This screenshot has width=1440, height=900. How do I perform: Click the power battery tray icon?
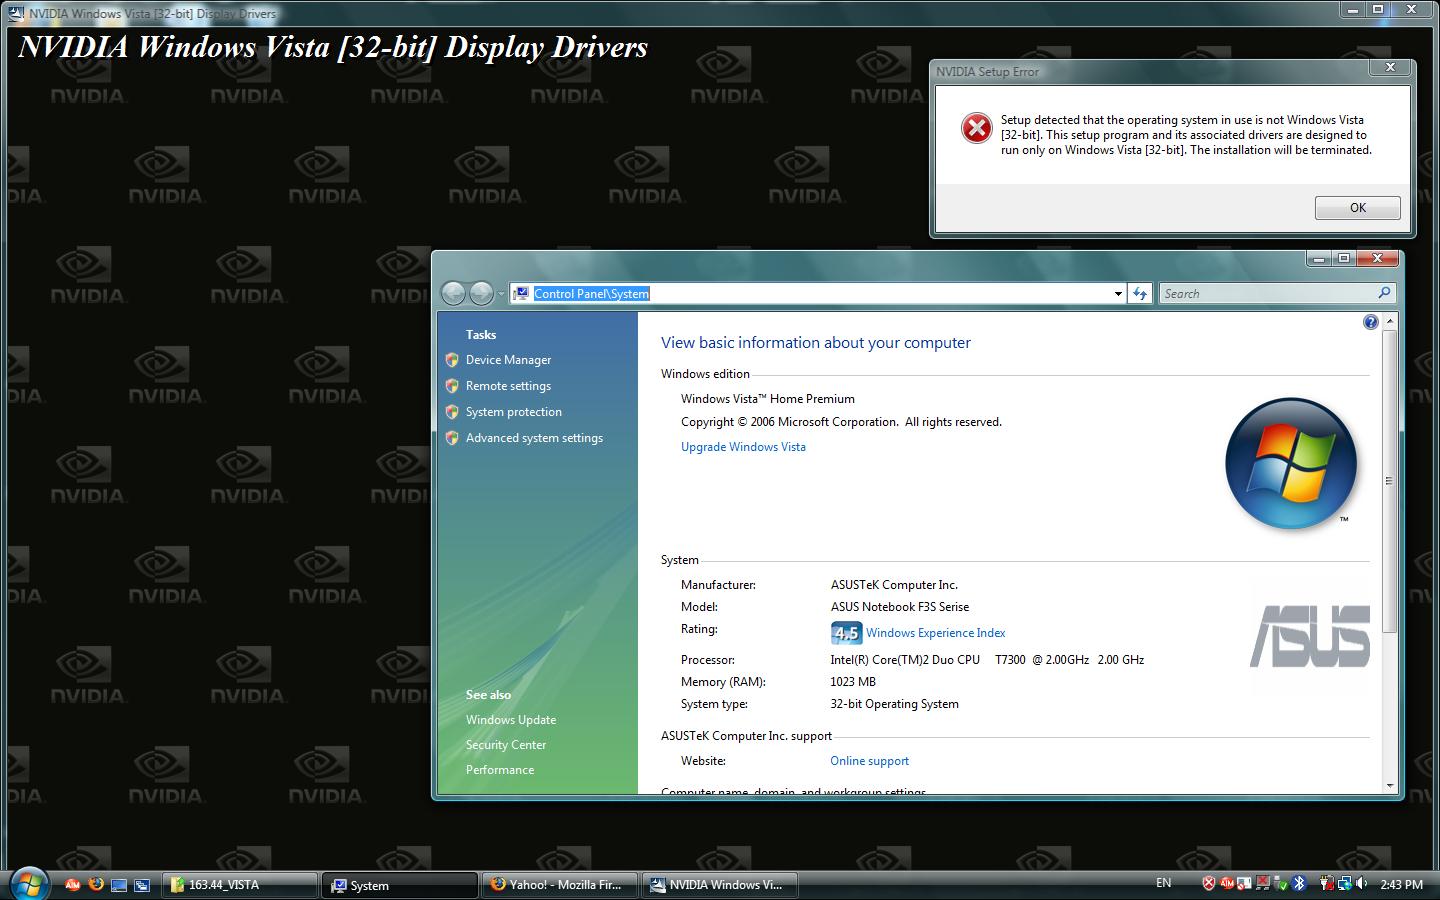[1327, 883]
